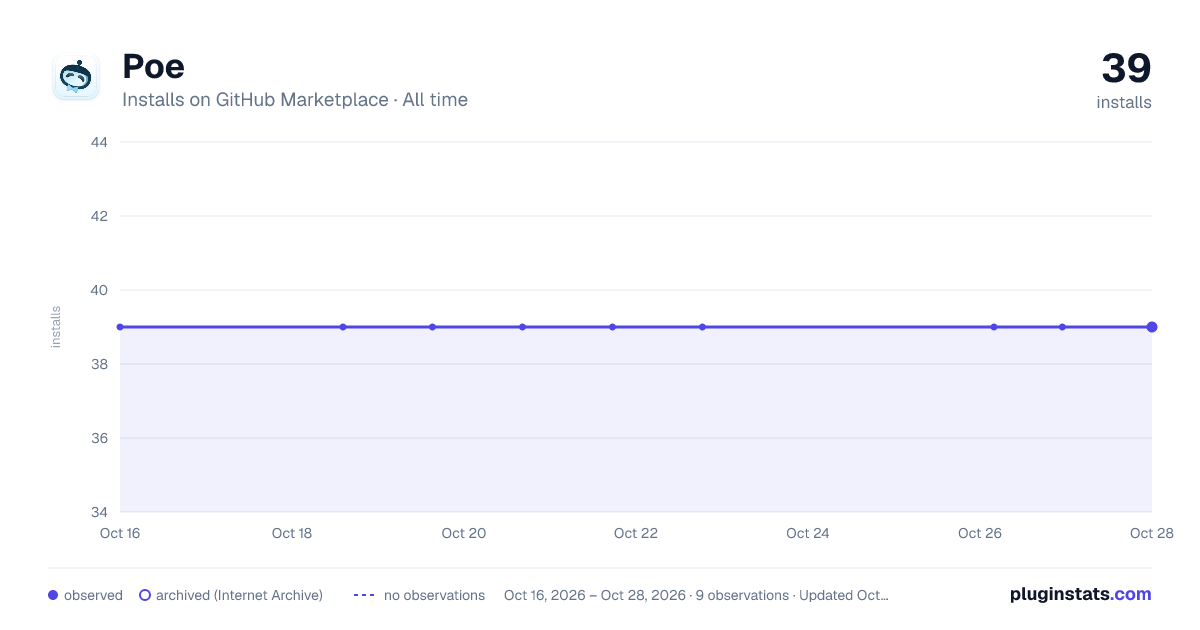Click the Oct 22 x-axis label
Image resolution: width=1200 pixels, height=630 pixels.
tap(636, 533)
